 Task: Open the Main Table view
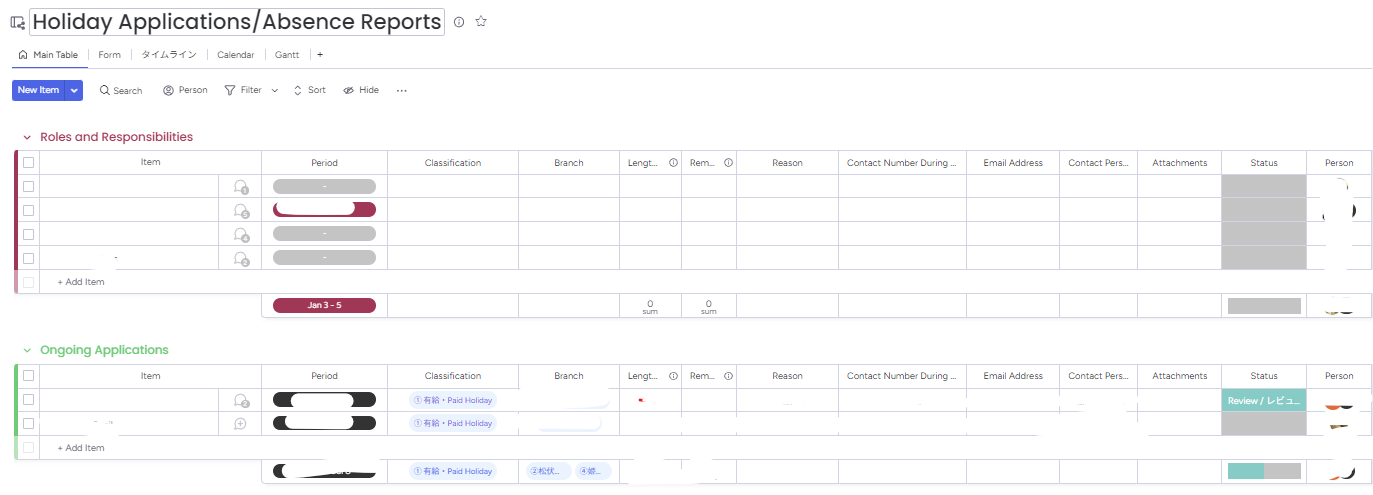[49, 55]
